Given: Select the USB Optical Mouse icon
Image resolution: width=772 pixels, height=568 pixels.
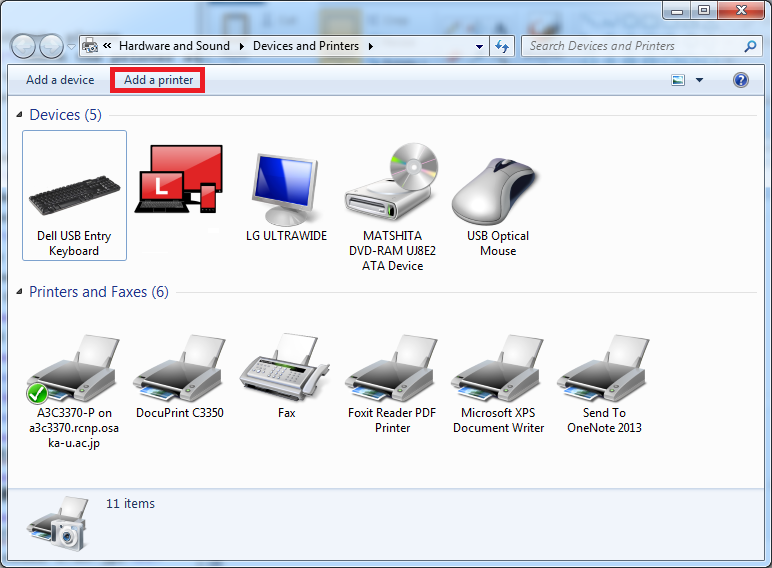Looking at the screenshot, I should 494,191.
